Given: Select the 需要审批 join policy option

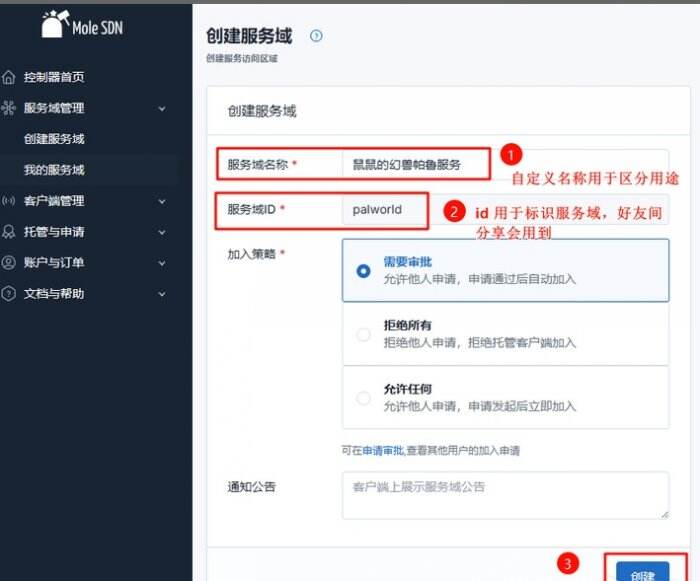Looking at the screenshot, I should [364, 270].
